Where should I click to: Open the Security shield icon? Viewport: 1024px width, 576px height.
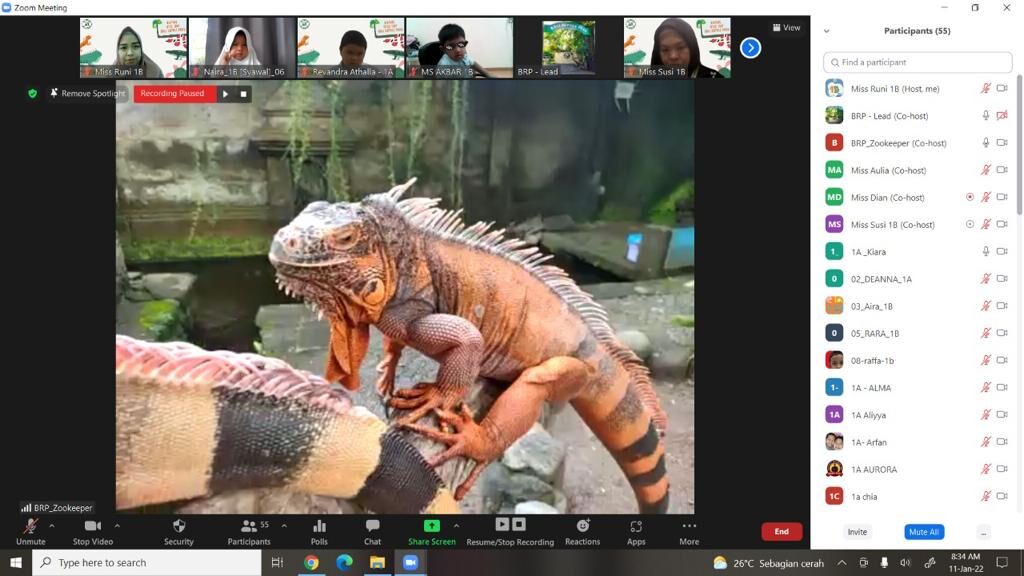click(179, 526)
